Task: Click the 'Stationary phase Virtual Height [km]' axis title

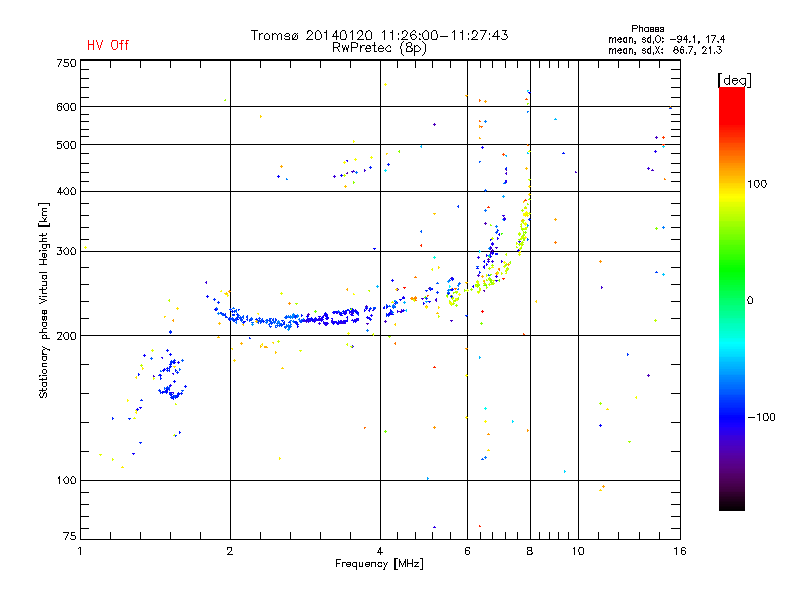Action: click(43, 301)
